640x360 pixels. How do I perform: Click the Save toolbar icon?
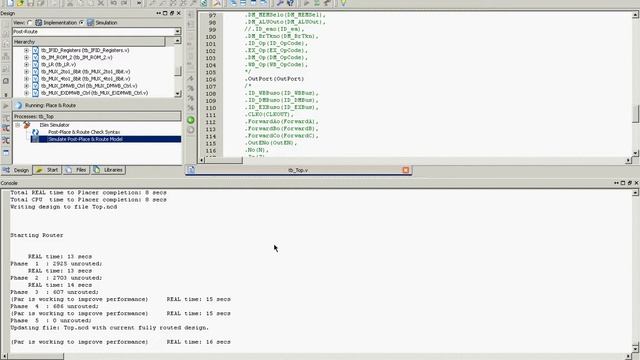tap(30, 3)
